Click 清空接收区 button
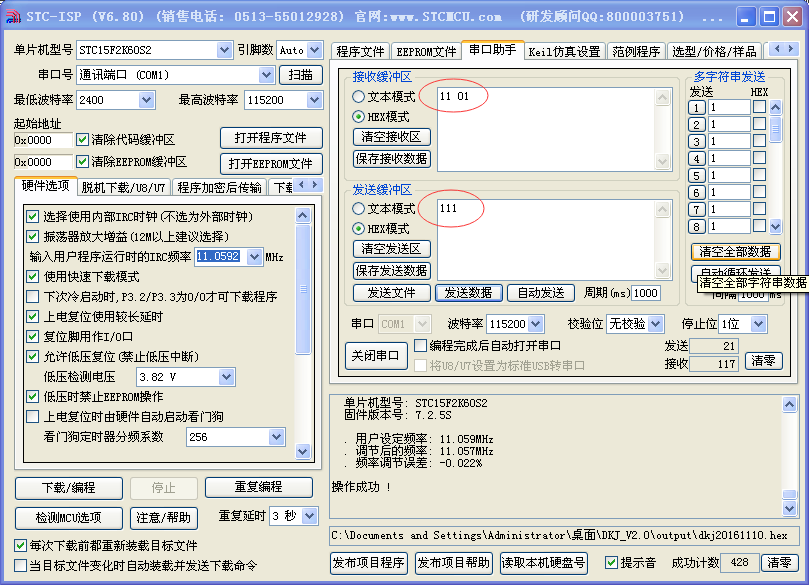The width and height of the screenshot is (809, 585). tap(391, 137)
